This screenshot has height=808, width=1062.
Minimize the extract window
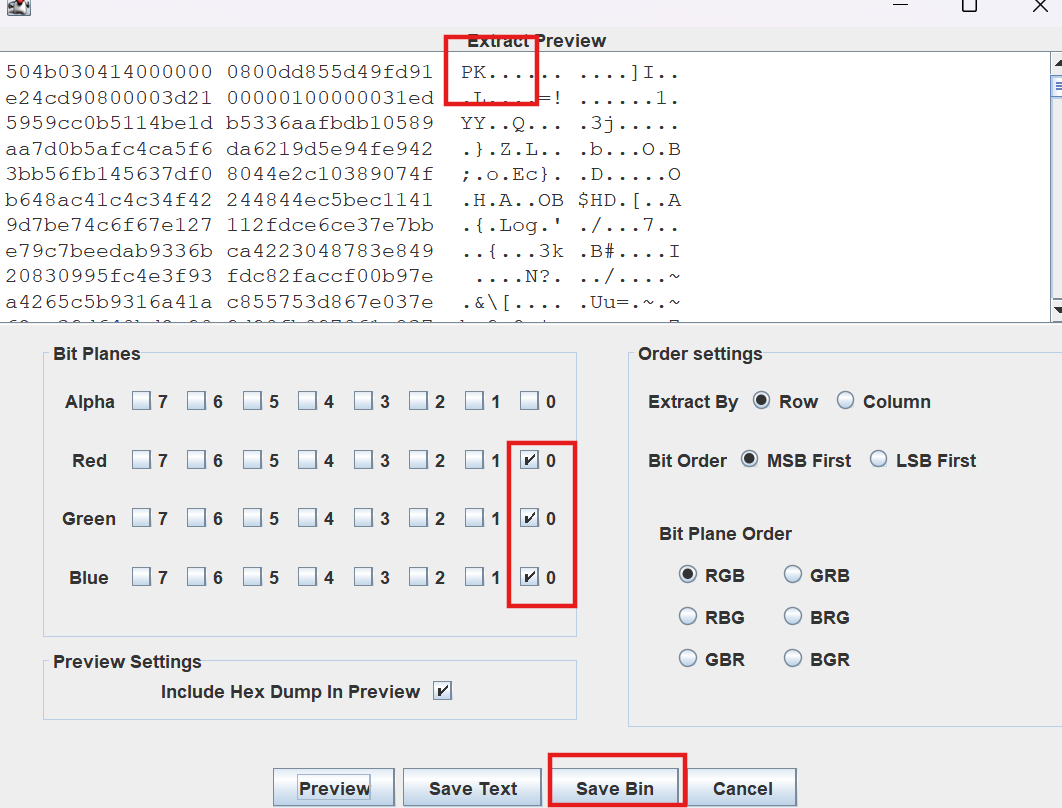coord(900,5)
